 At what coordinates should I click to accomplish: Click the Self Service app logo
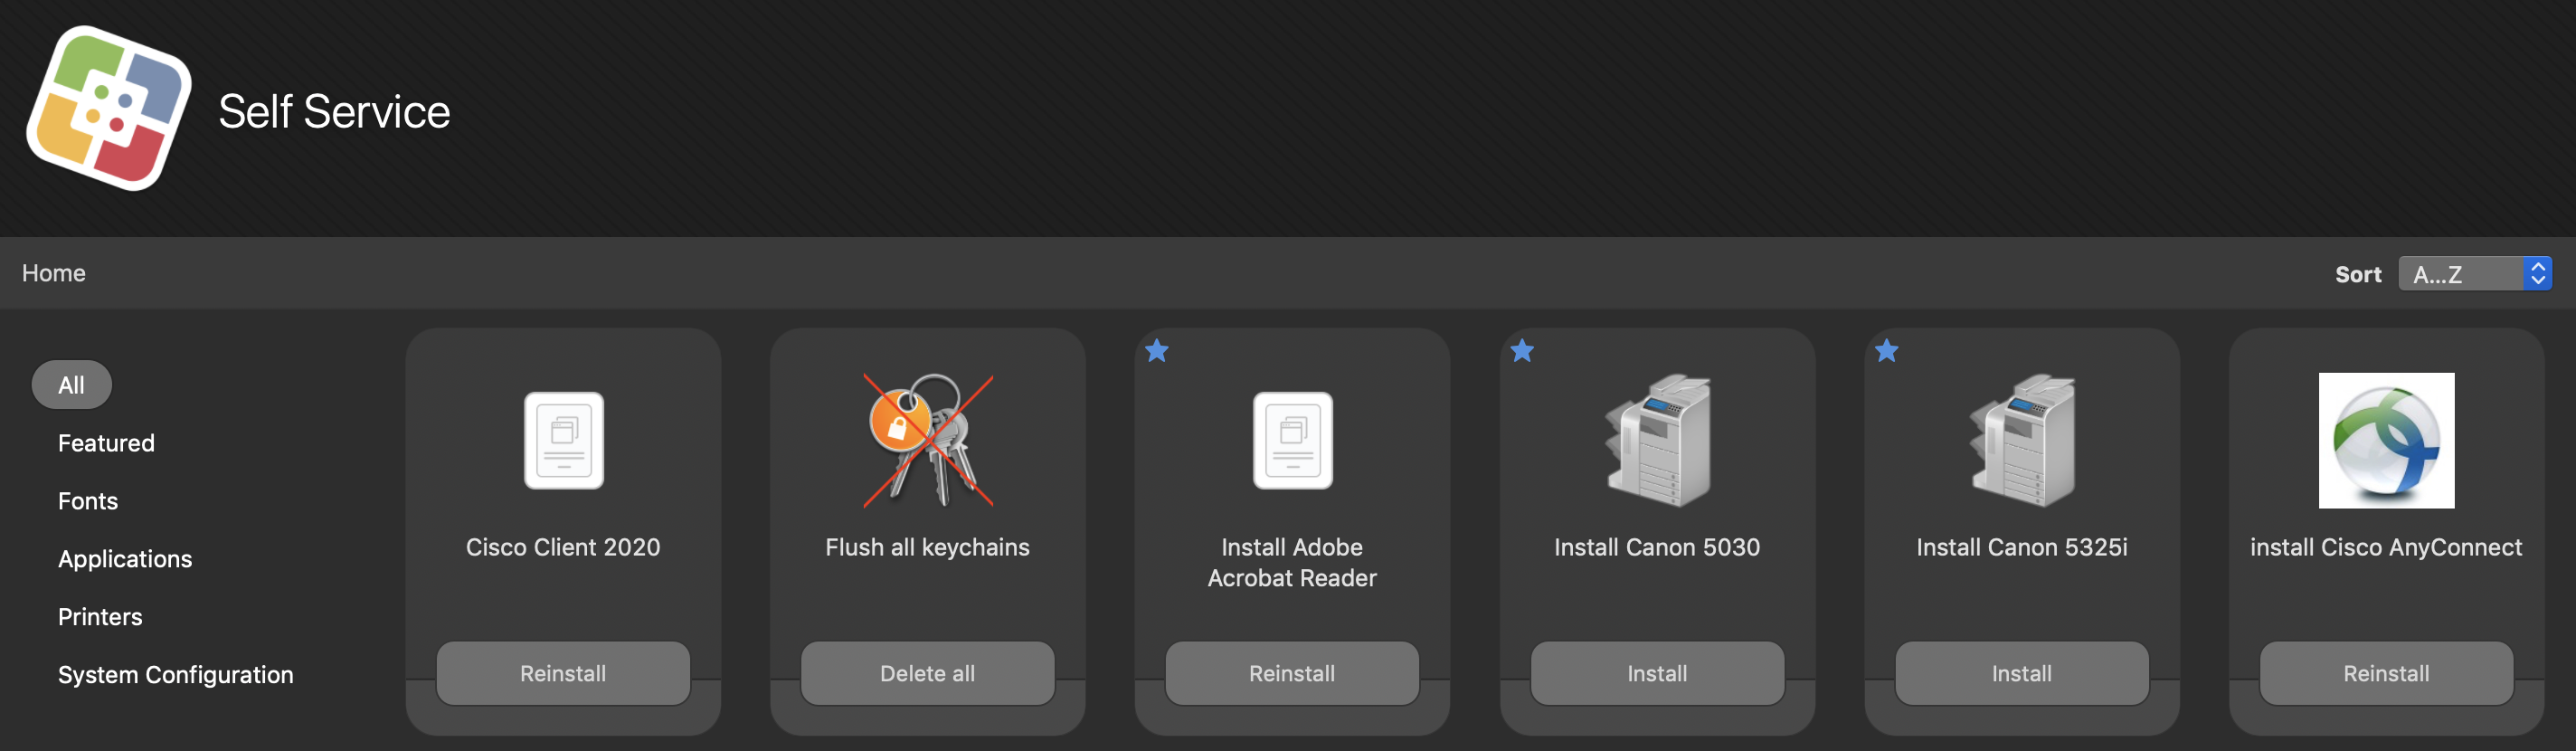[109, 108]
